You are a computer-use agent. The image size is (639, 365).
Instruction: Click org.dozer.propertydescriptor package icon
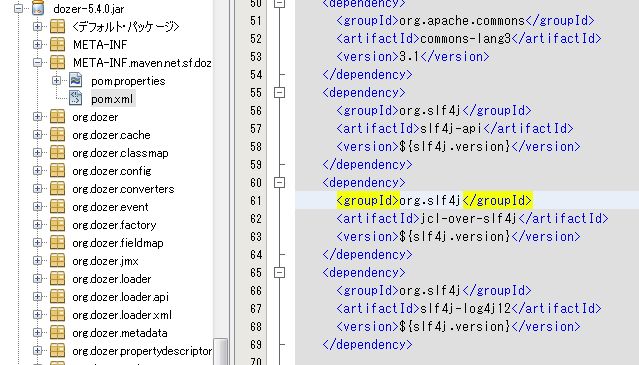click(x=57, y=350)
